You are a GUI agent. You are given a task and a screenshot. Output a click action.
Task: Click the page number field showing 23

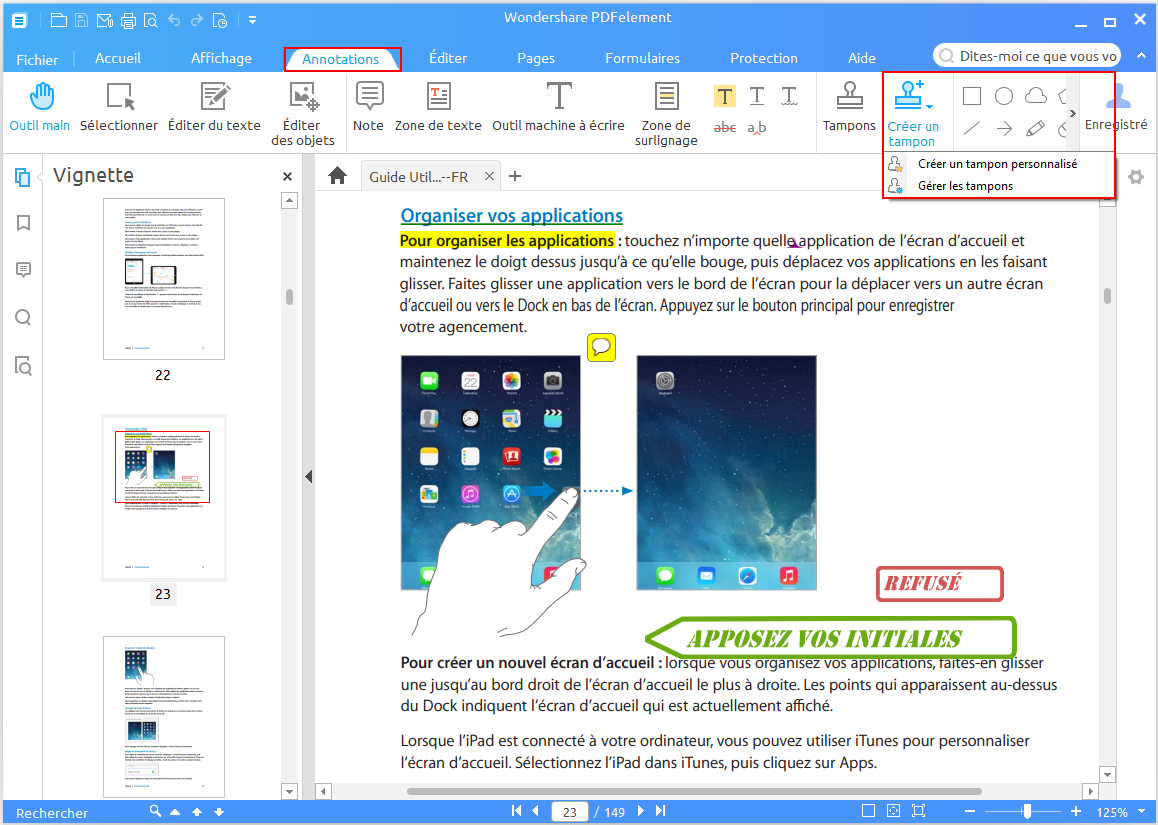click(x=569, y=812)
